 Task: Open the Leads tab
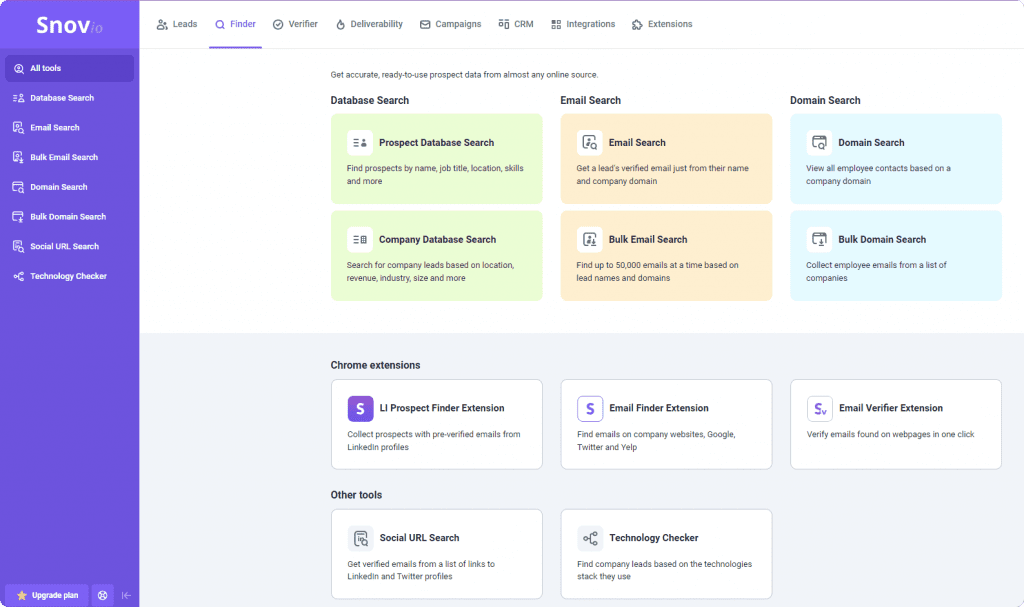coord(177,24)
